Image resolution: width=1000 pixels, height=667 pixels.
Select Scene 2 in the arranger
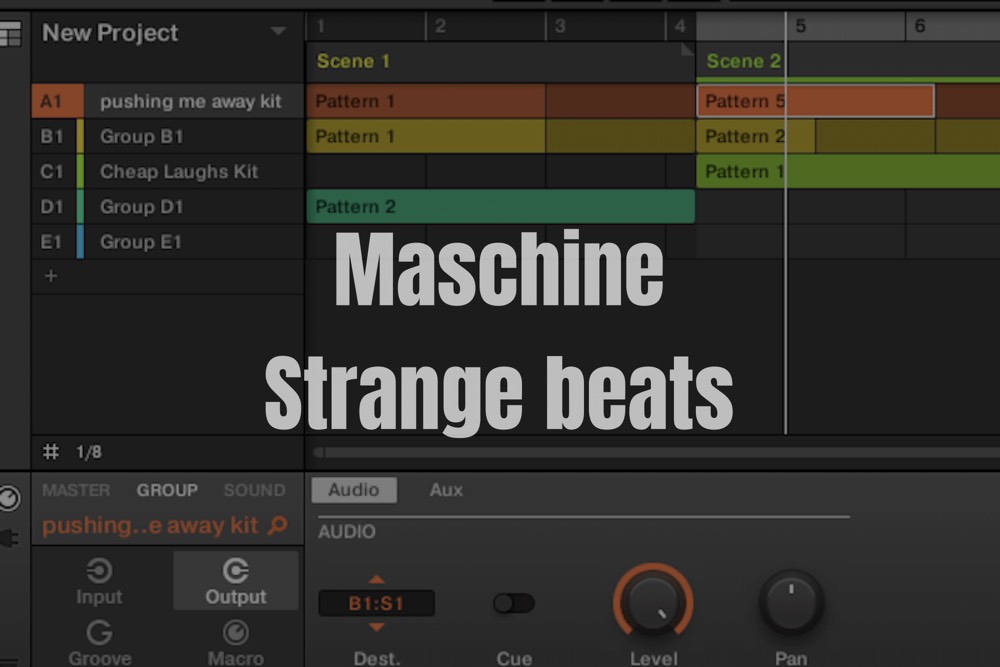(743, 61)
